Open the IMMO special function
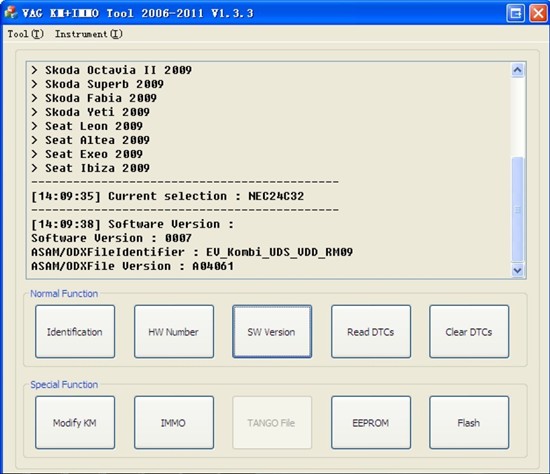 click(174, 423)
